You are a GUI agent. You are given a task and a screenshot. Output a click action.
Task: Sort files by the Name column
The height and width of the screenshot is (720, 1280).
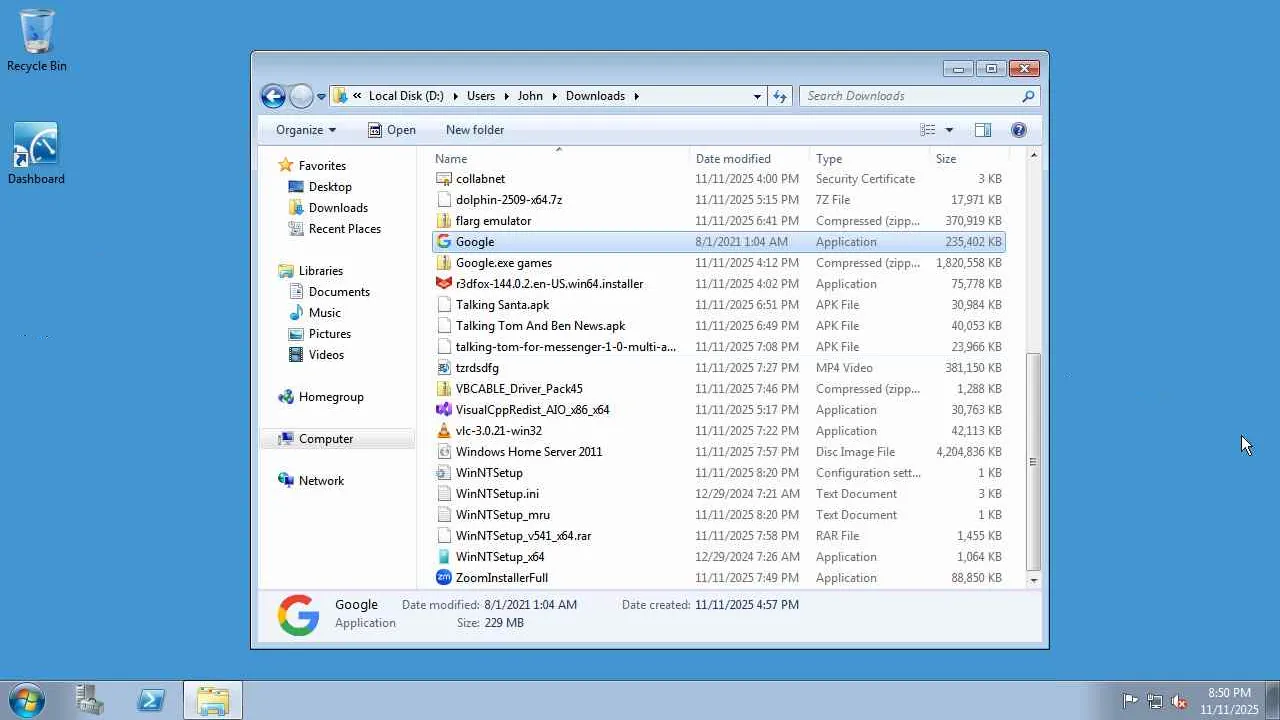pos(561,159)
